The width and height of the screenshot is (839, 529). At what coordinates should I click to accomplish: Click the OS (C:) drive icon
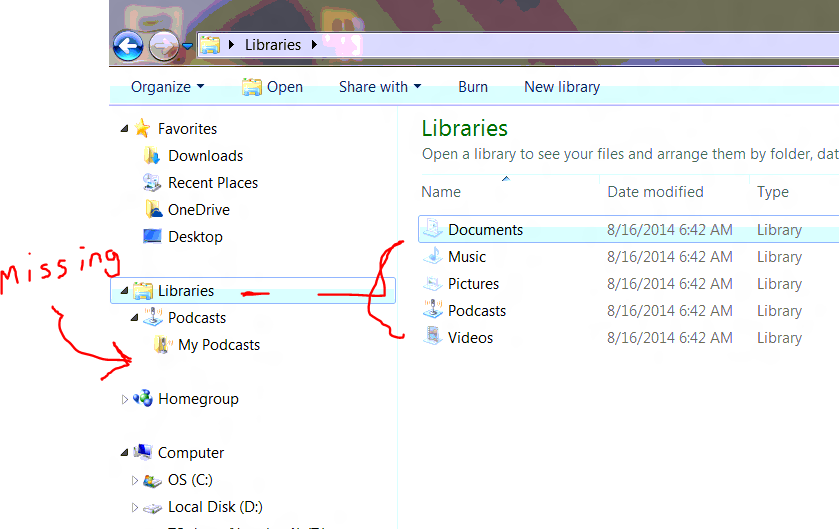click(152, 480)
